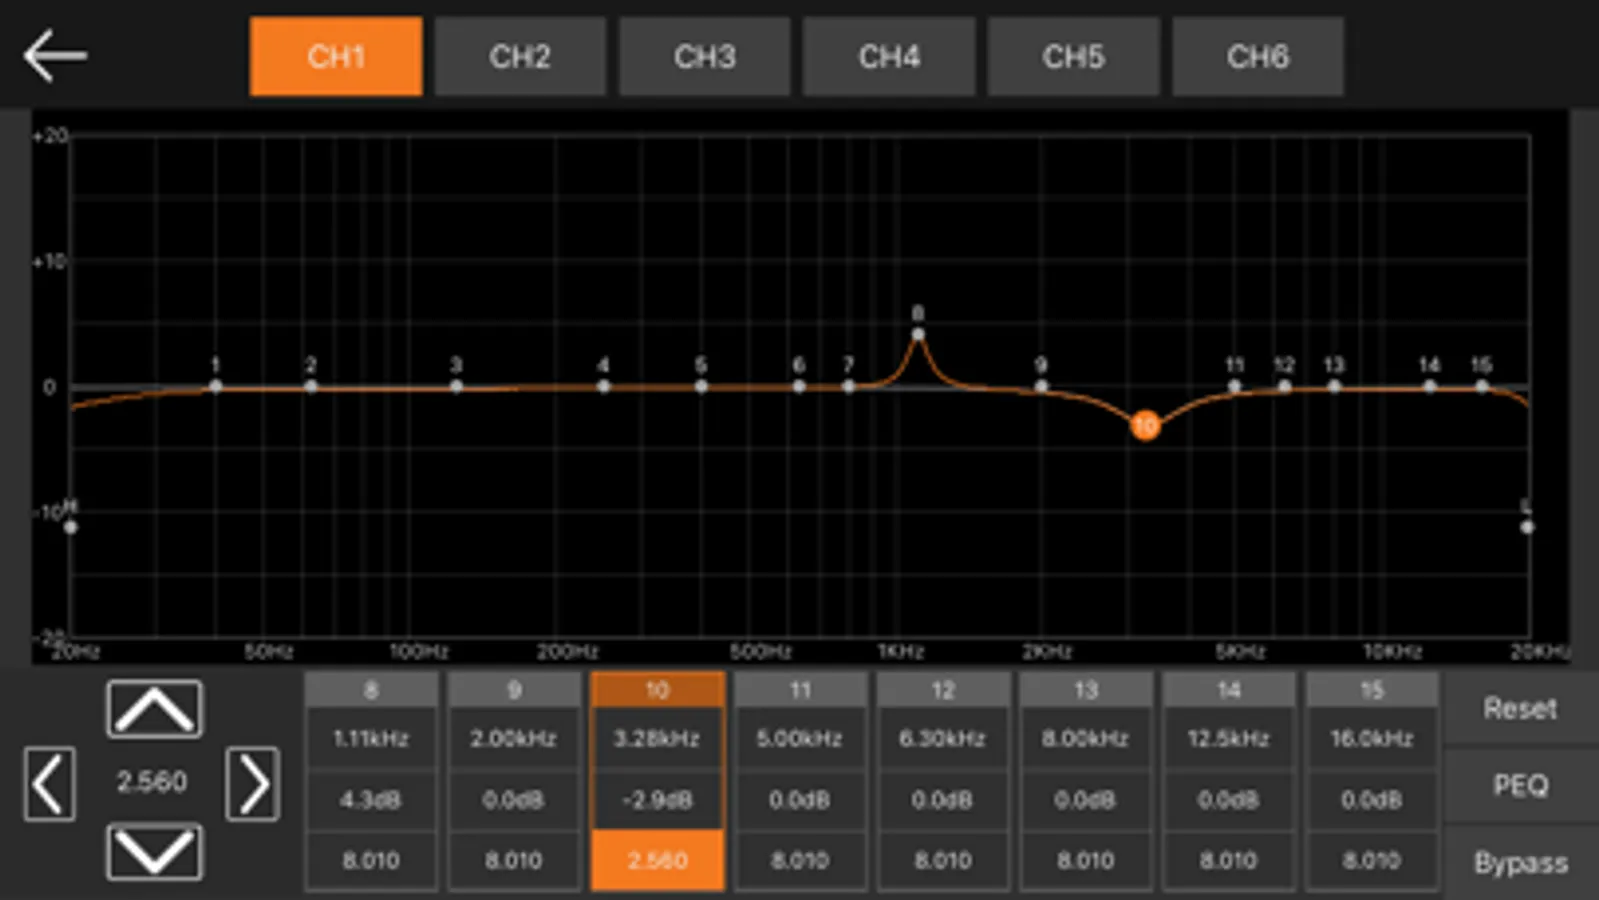Viewport: 1599px width, 900px height.
Task: Go back with the left arrow icon
Action: (55, 56)
